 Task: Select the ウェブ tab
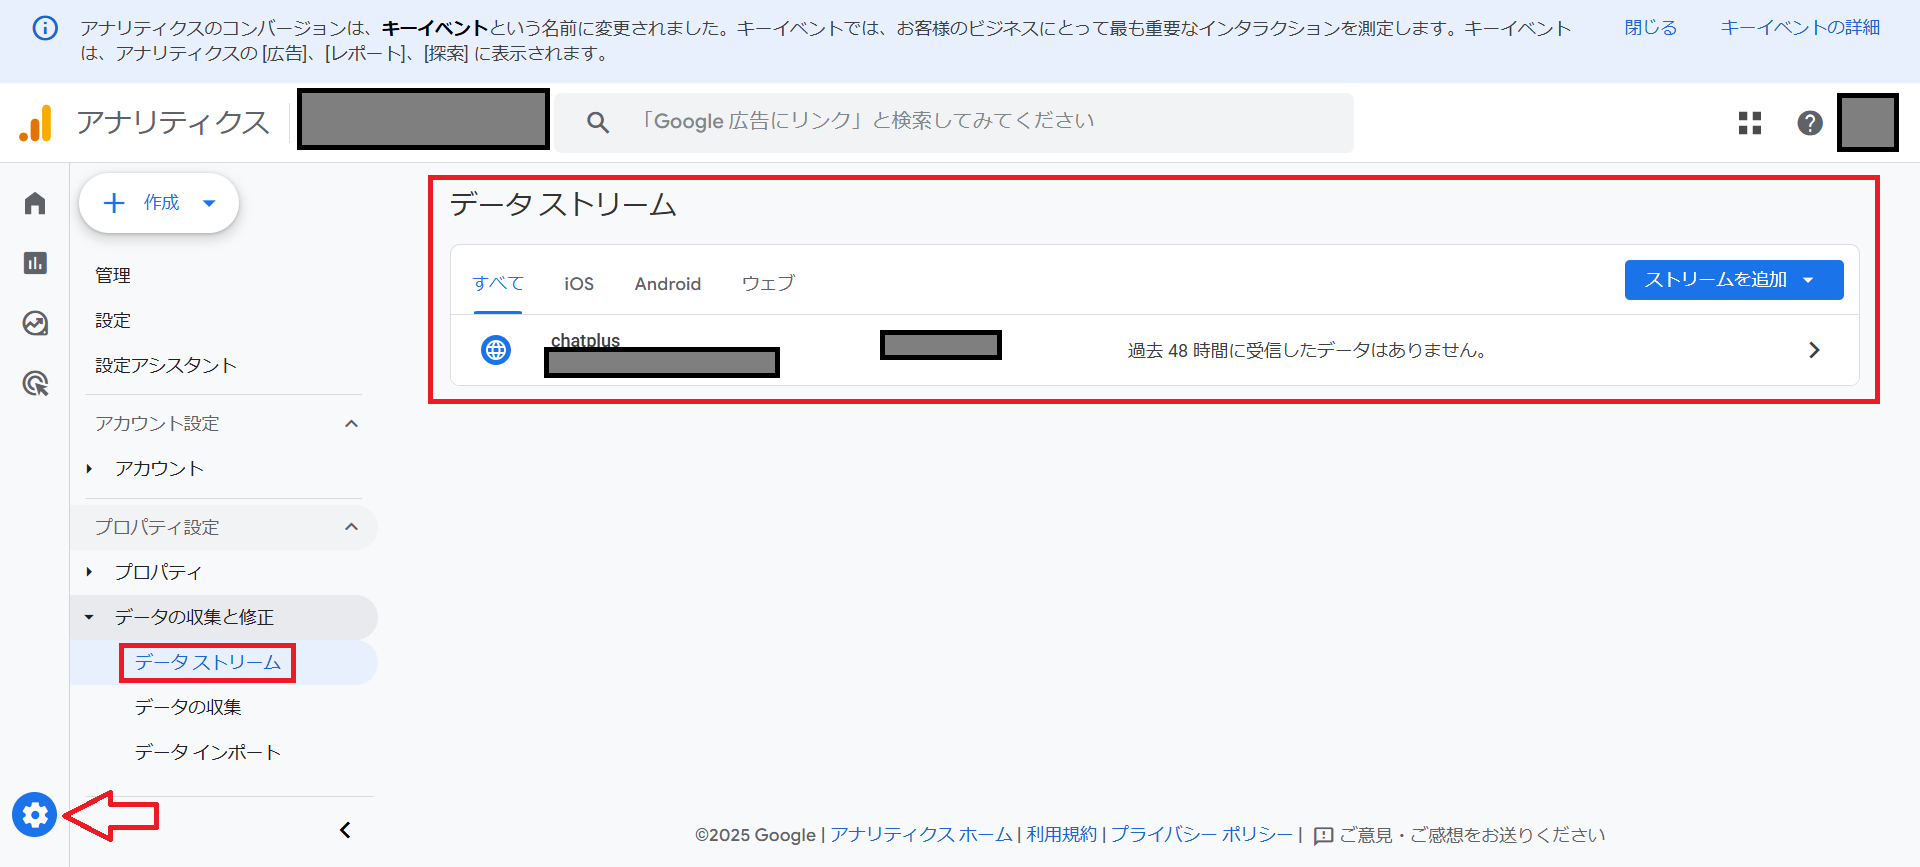pos(768,283)
